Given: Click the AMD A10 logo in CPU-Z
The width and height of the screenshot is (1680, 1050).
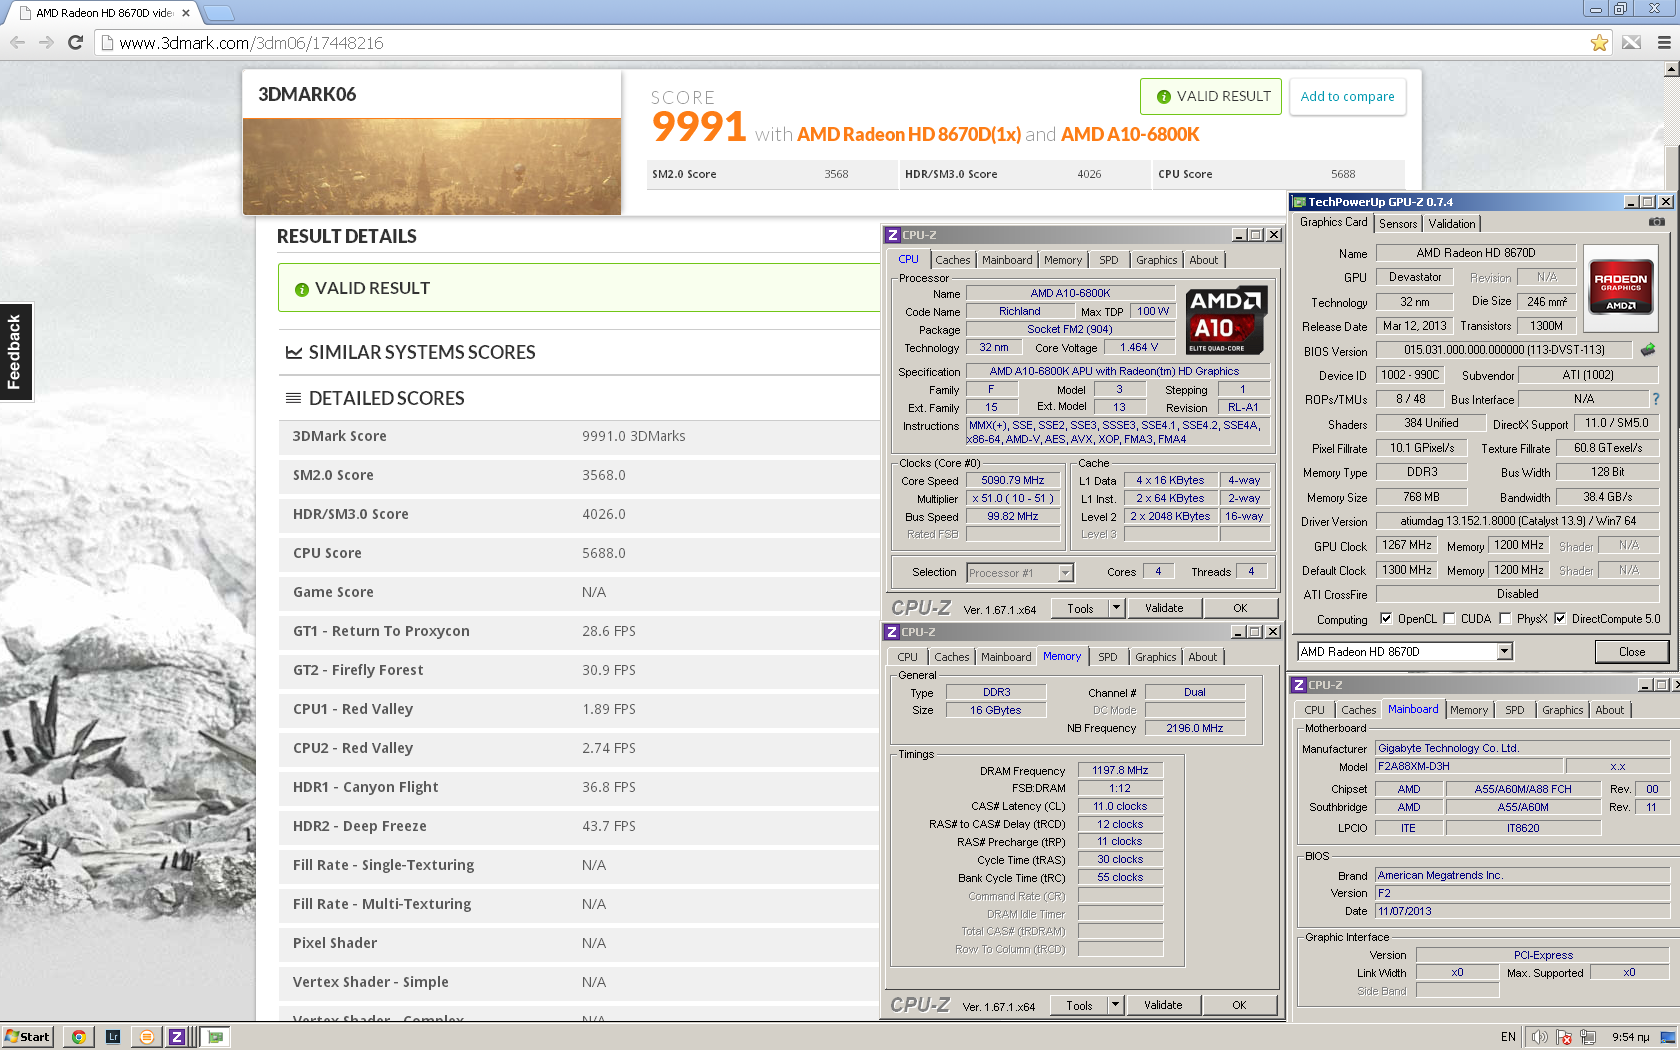Looking at the screenshot, I should [1227, 320].
